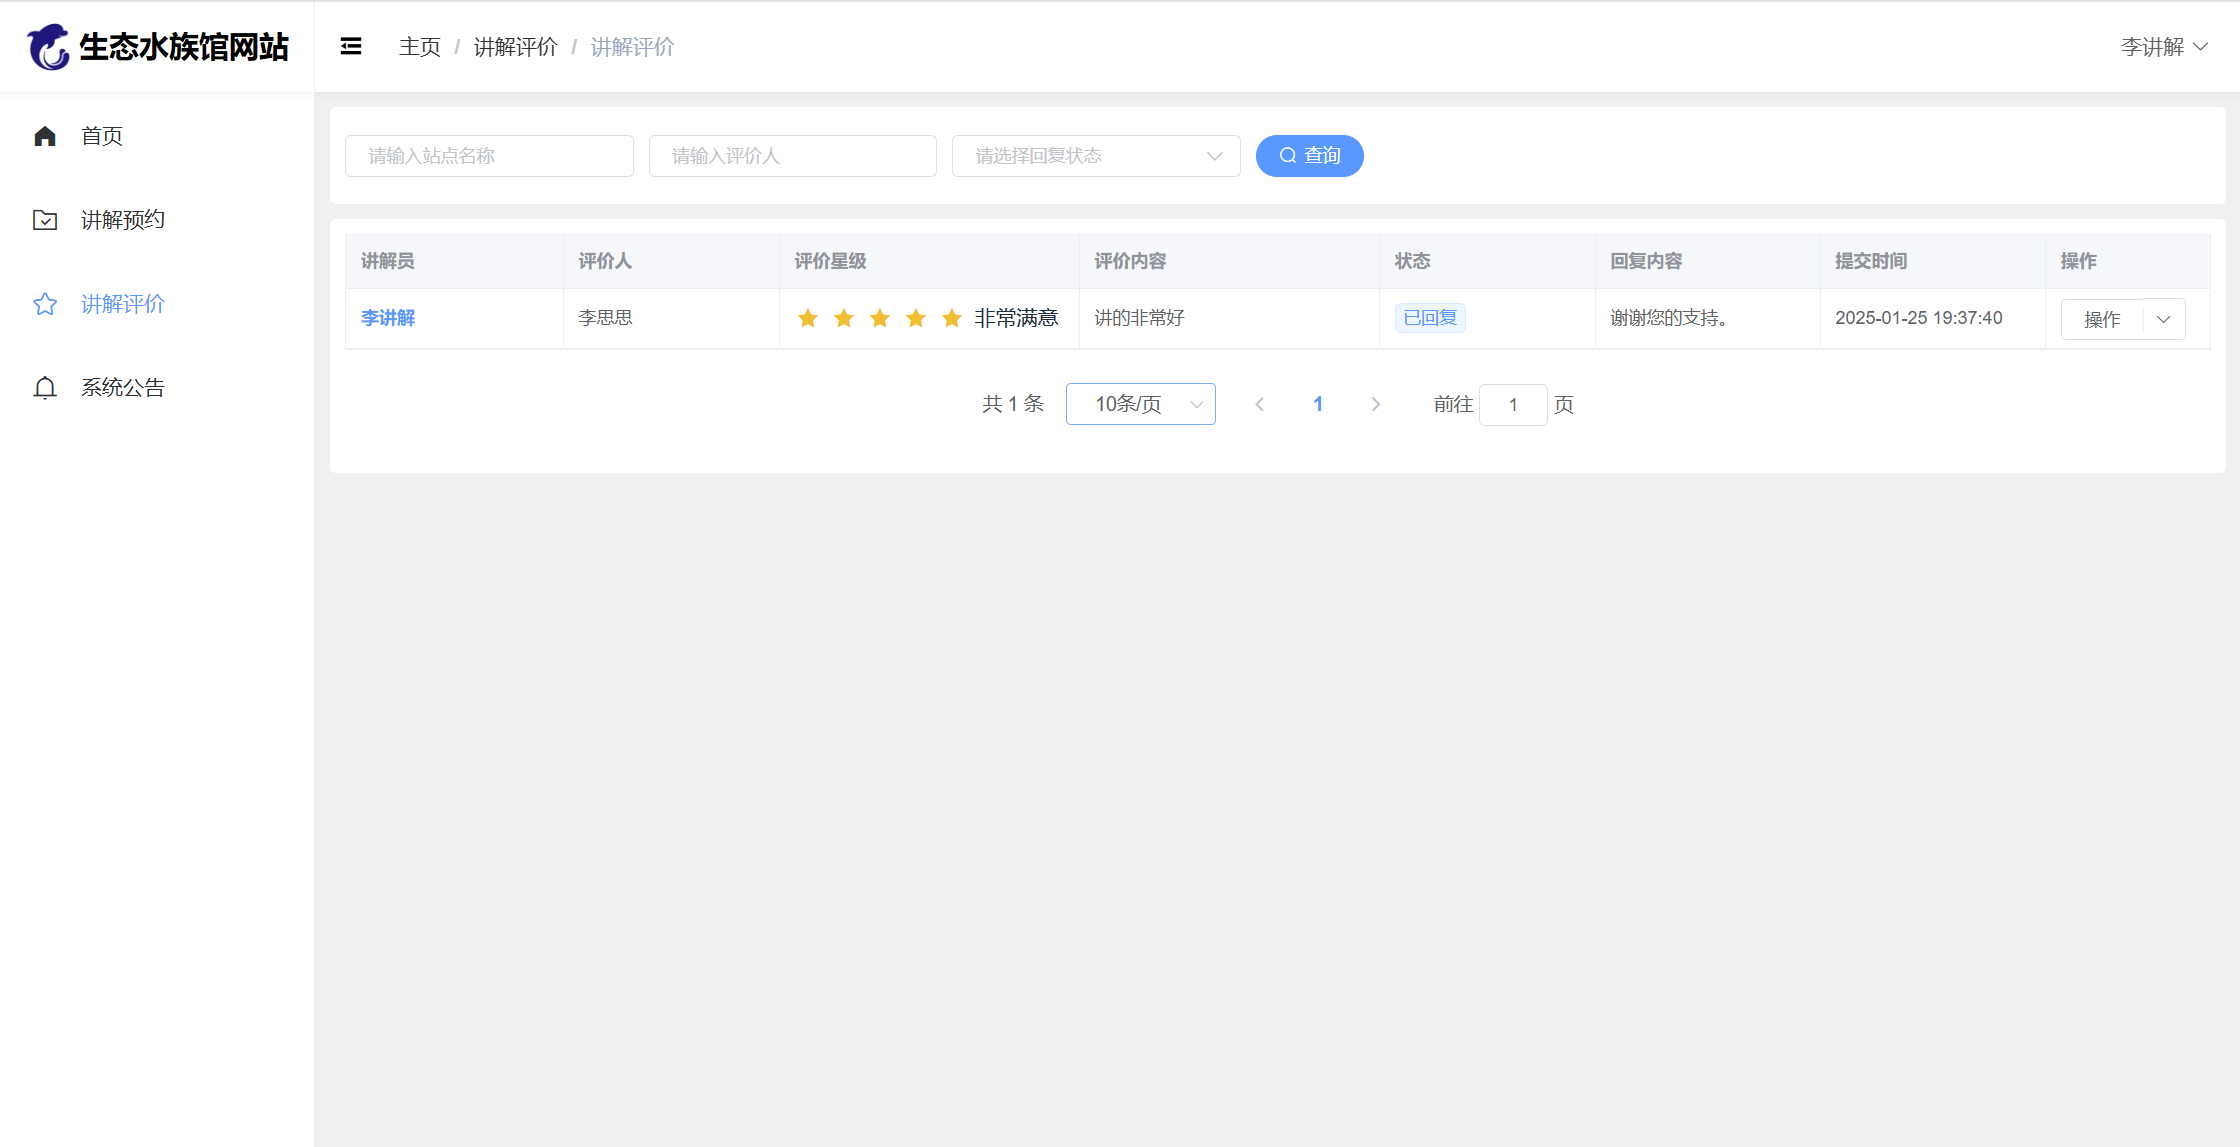Expand the 10条/页 page size selector
2240x1147 pixels.
coord(1140,404)
